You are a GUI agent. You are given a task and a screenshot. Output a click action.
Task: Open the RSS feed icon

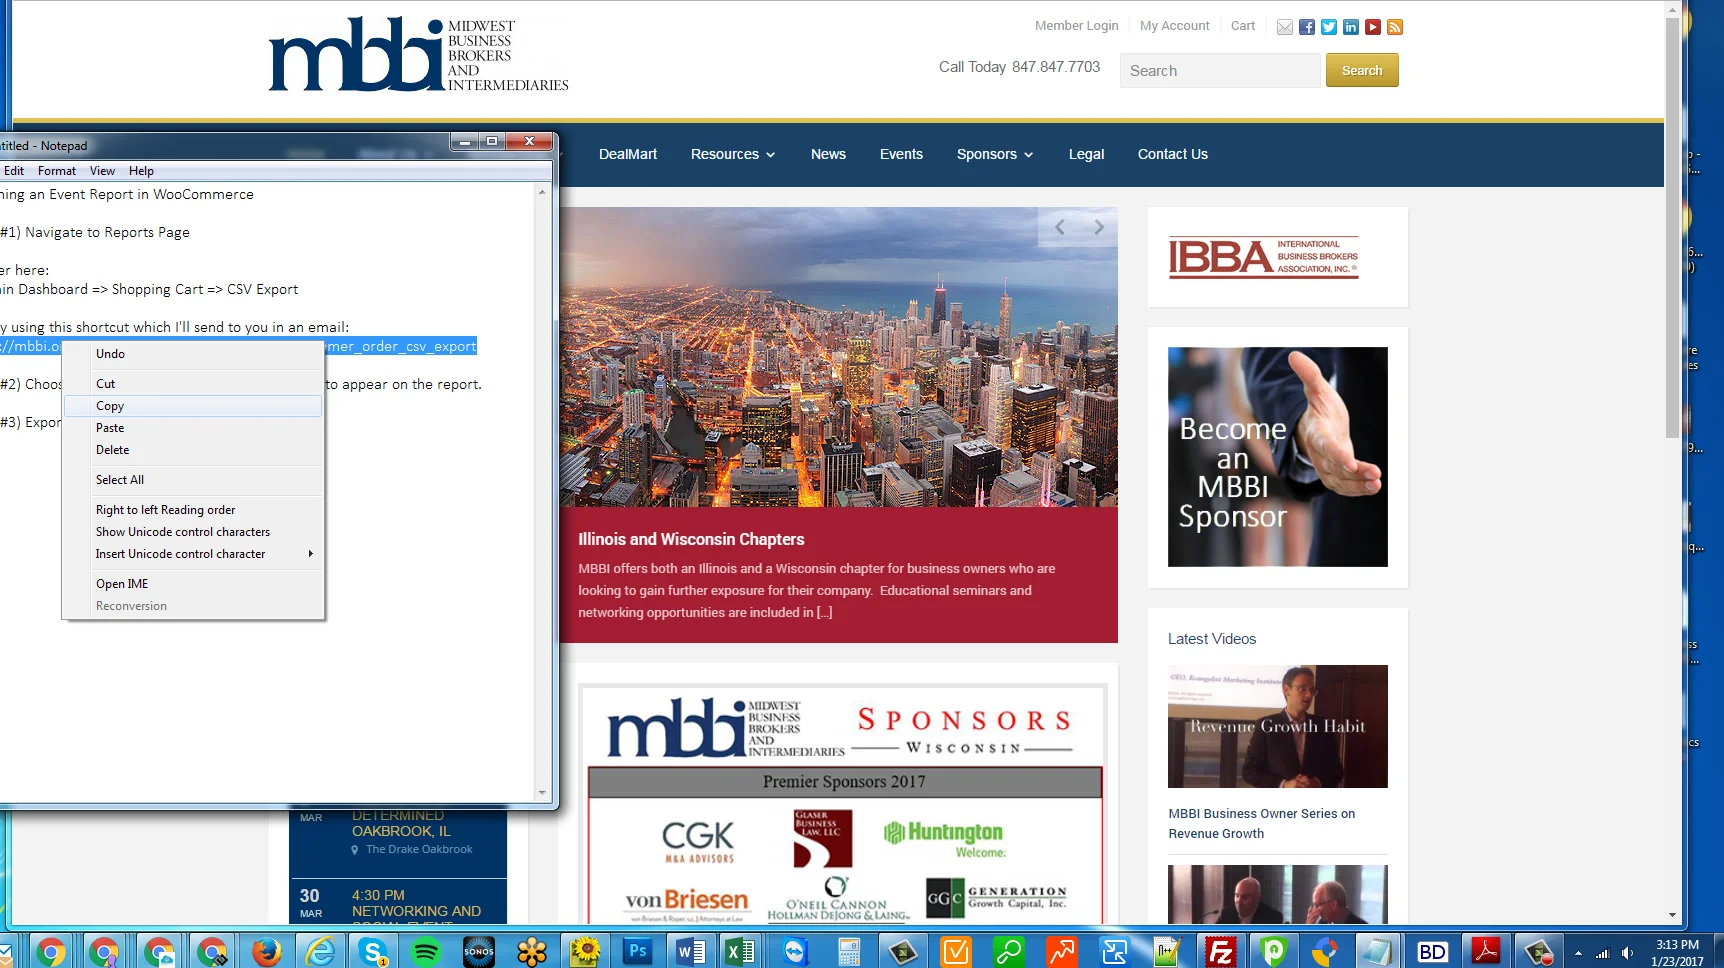1395,27
